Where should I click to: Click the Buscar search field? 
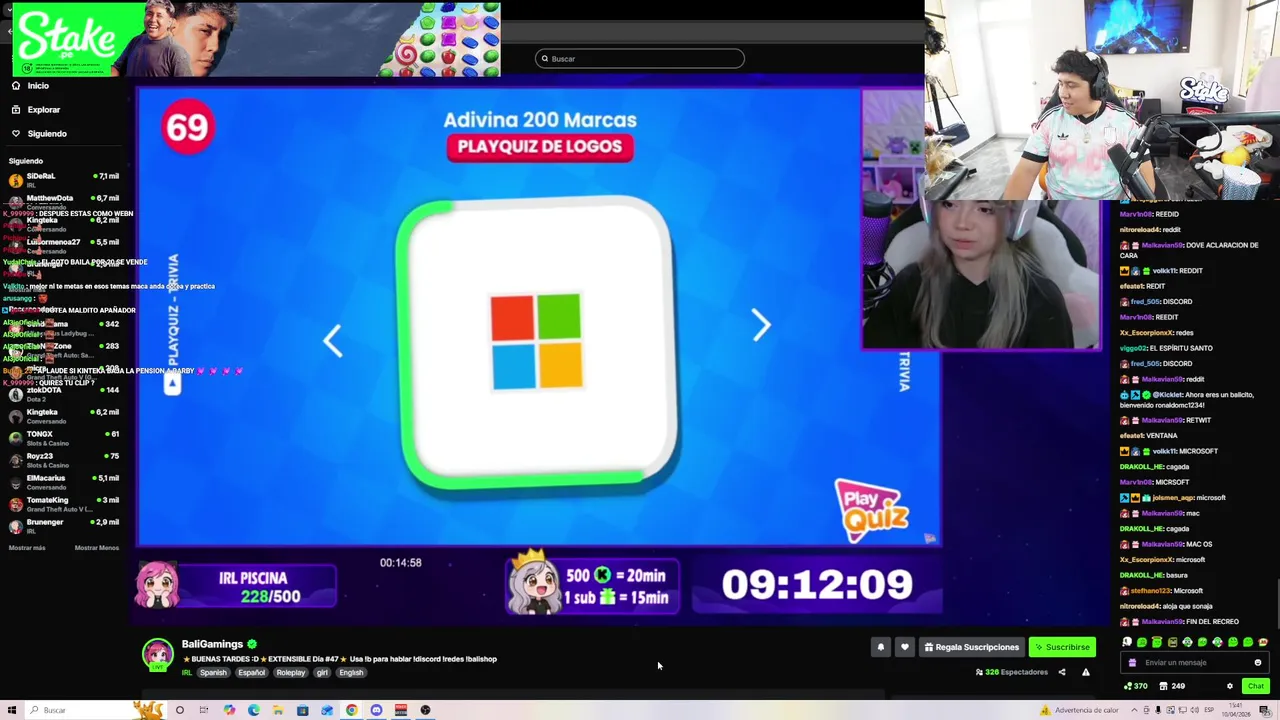coord(640,59)
